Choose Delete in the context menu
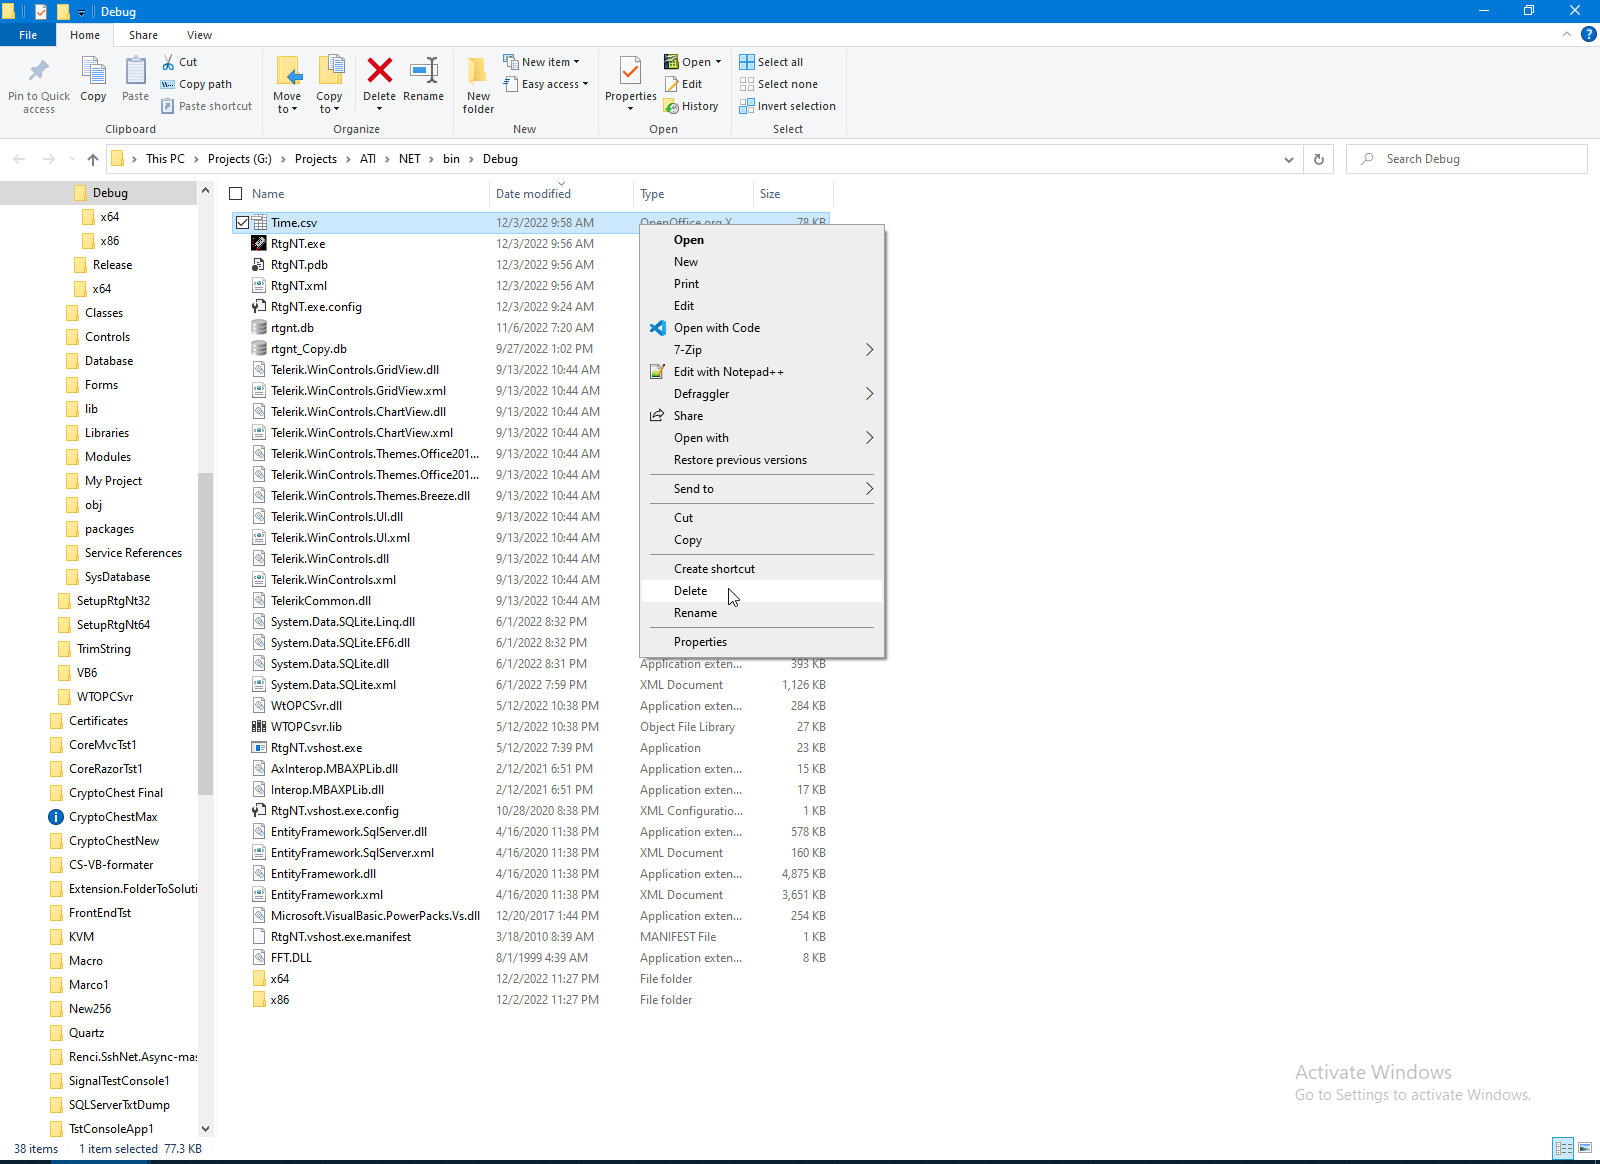The width and height of the screenshot is (1600, 1164). click(x=762, y=591)
